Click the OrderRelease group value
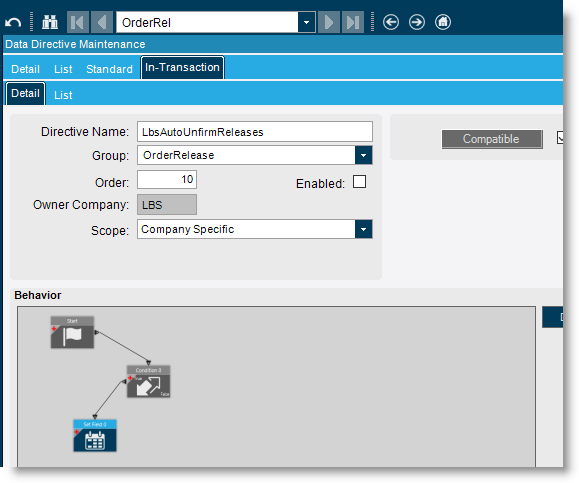 (178, 155)
